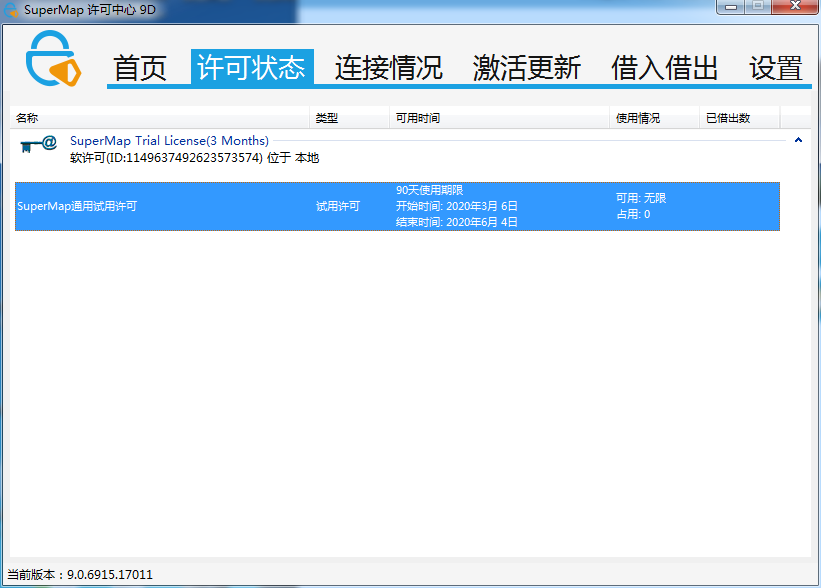This screenshot has width=821, height=588.
Task: Click the 可用: 无限 text
Action: [641, 198]
